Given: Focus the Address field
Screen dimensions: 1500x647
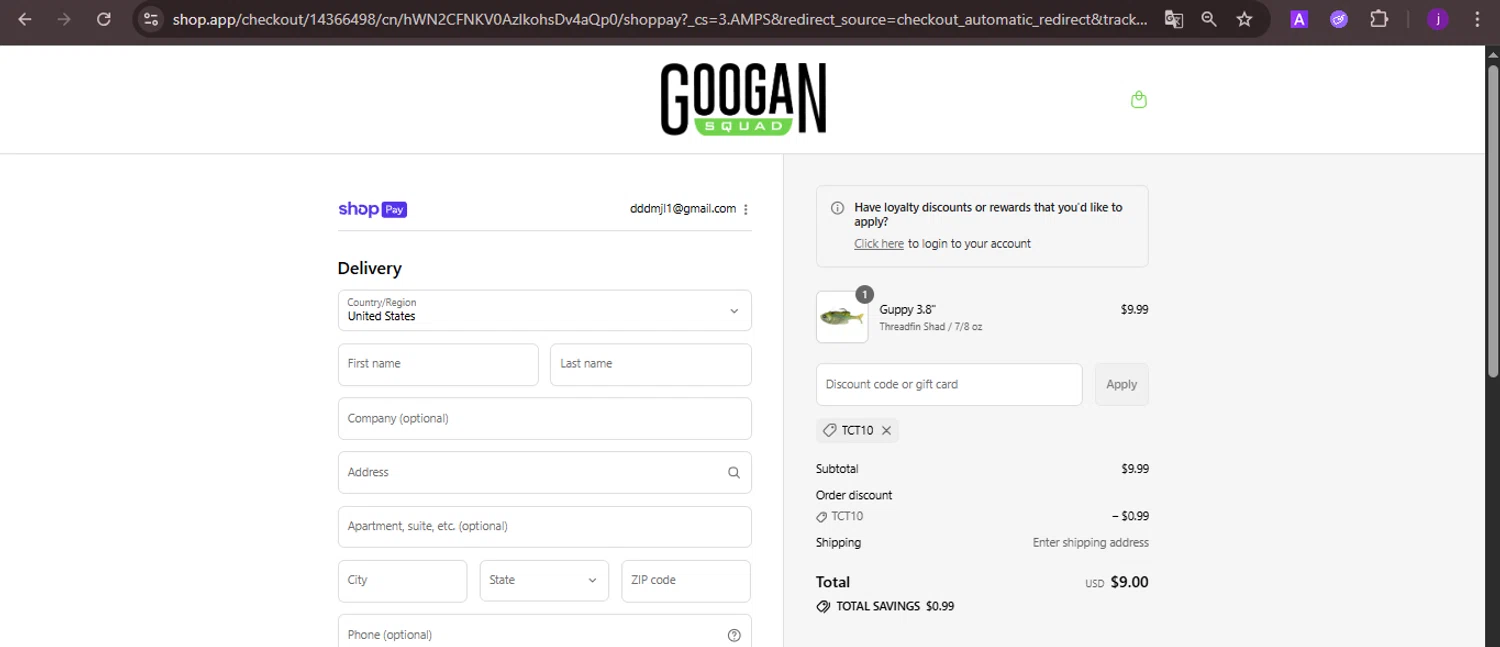Looking at the screenshot, I should [545, 472].
